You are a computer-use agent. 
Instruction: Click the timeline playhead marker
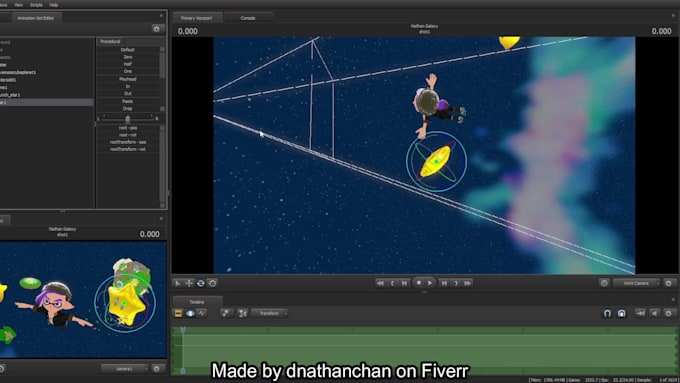(183, 331)
